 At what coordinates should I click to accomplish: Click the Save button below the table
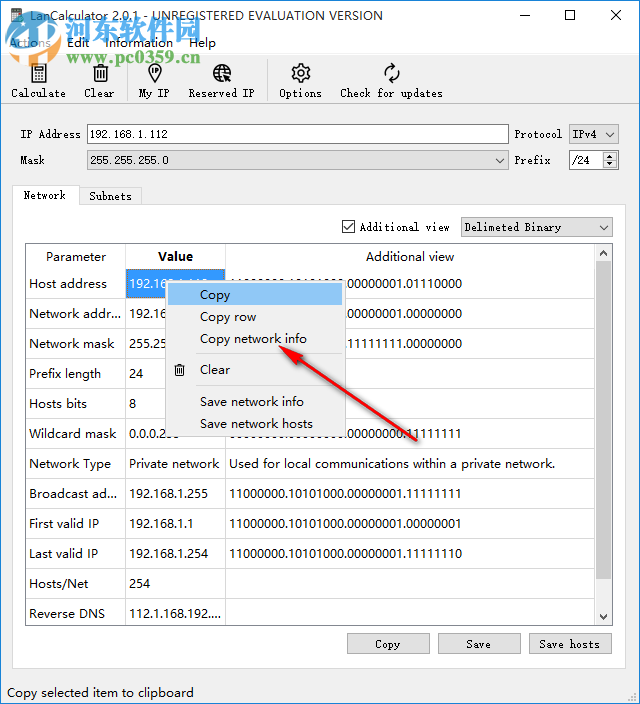click(479, 644)
